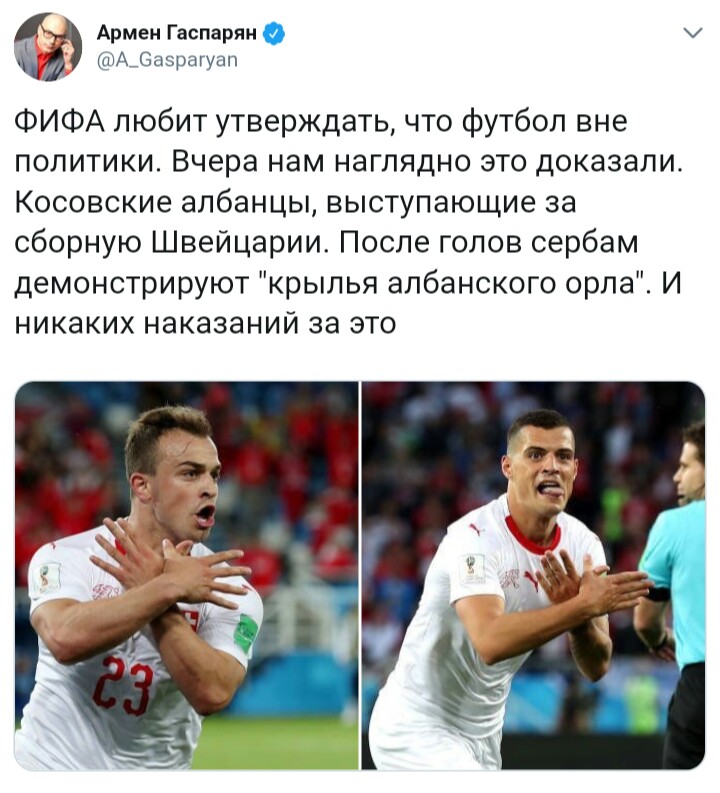Click the green FIFA sleeve patch
720x793 pixels.
click(x=247, y=633)
